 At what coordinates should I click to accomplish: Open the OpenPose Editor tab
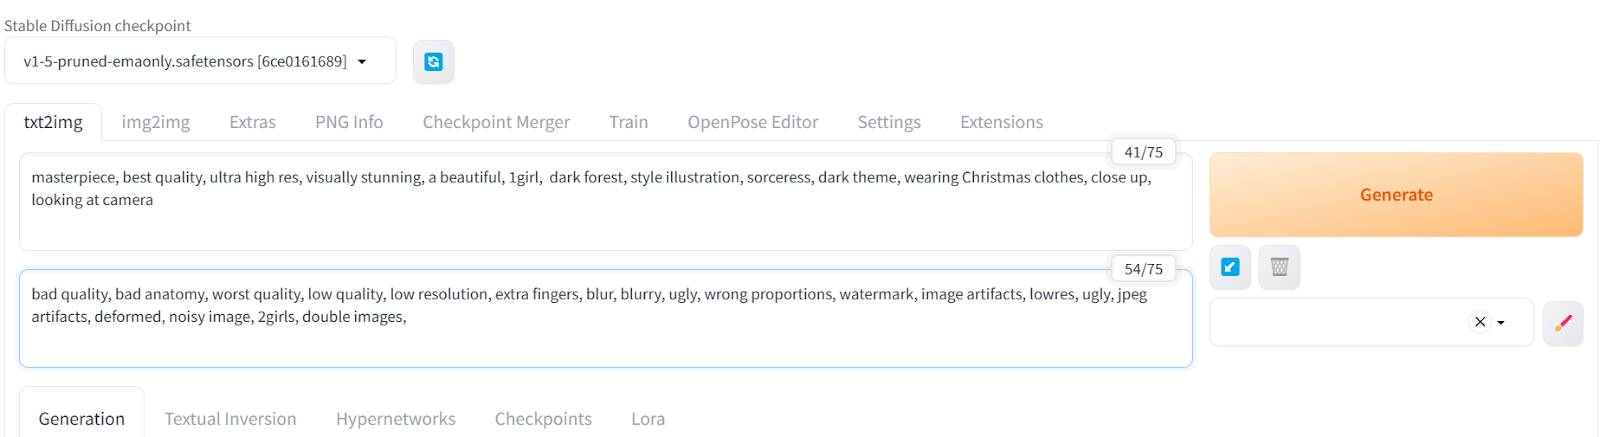coord(752,122)
